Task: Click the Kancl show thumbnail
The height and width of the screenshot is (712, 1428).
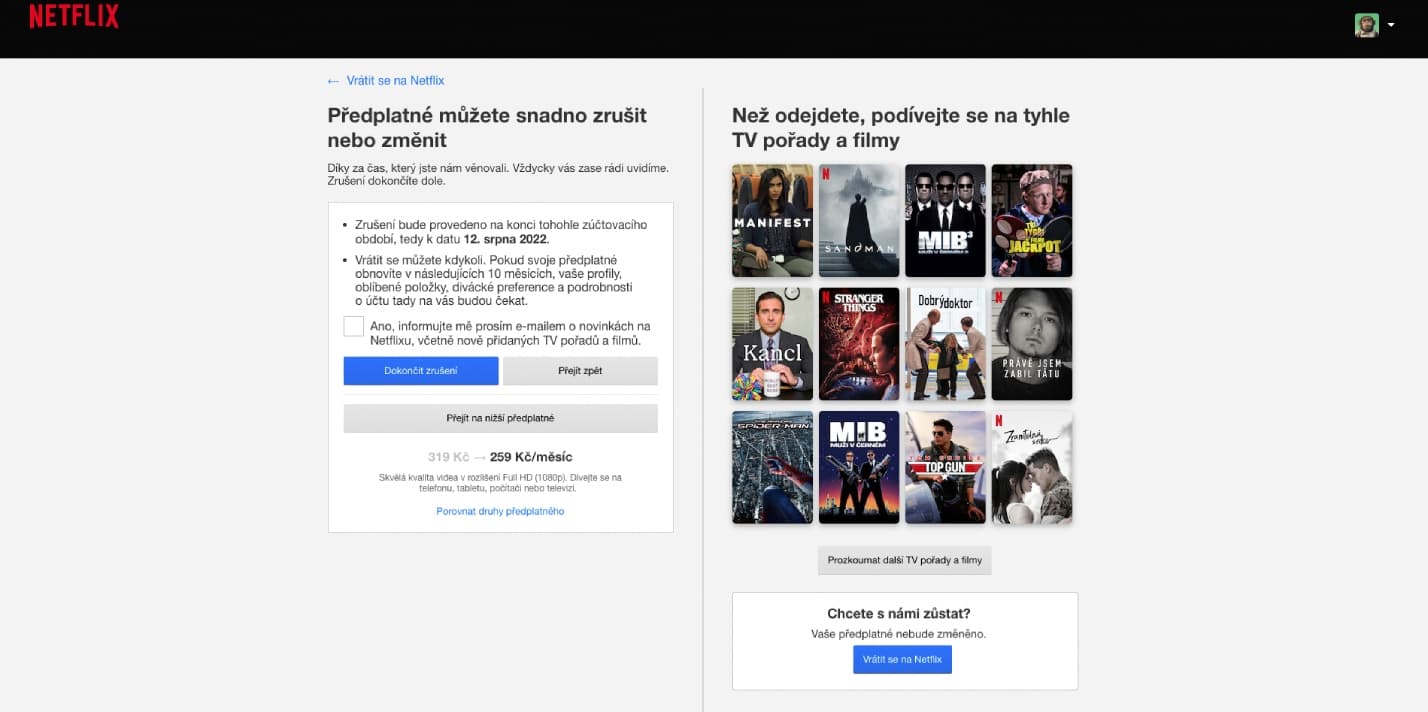Action: coord(772,344)
